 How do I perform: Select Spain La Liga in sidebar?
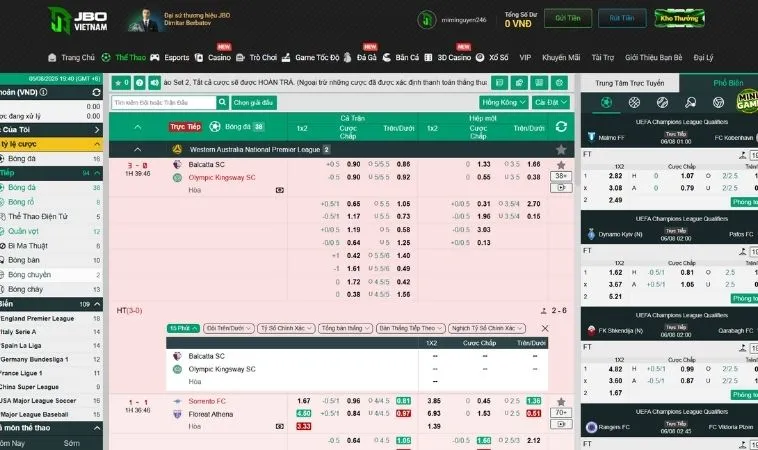click(x=51, y=346)
